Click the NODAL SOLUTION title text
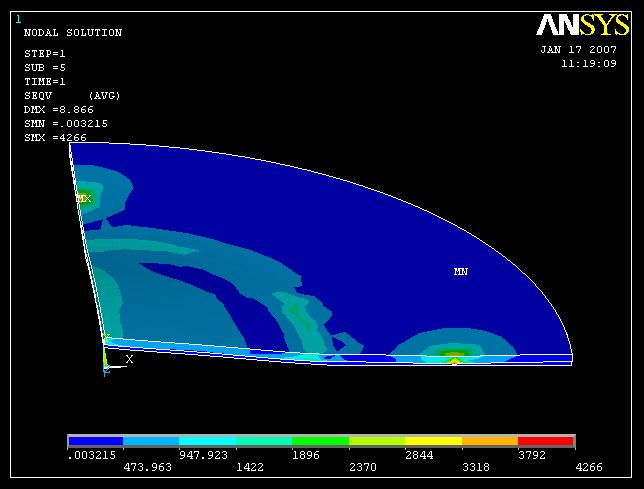 pos(73,33)
